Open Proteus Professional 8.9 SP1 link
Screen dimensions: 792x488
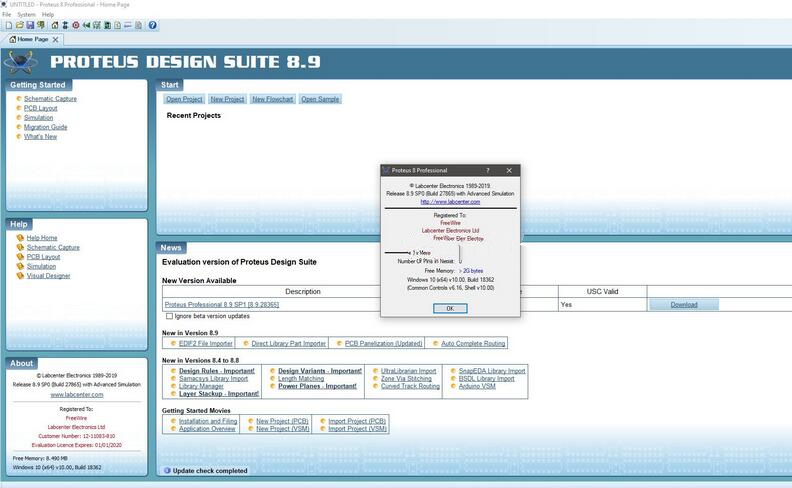[x=222, y=305]
